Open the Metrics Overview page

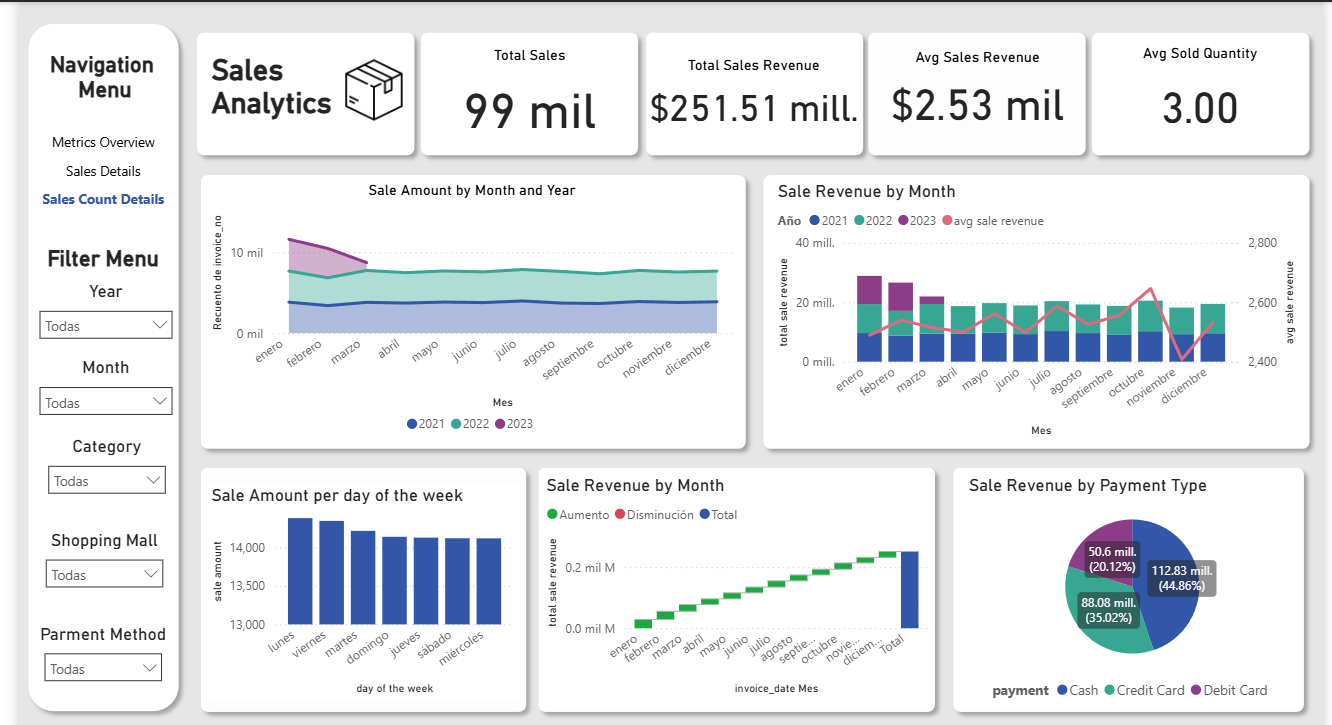tap(103, 142)
